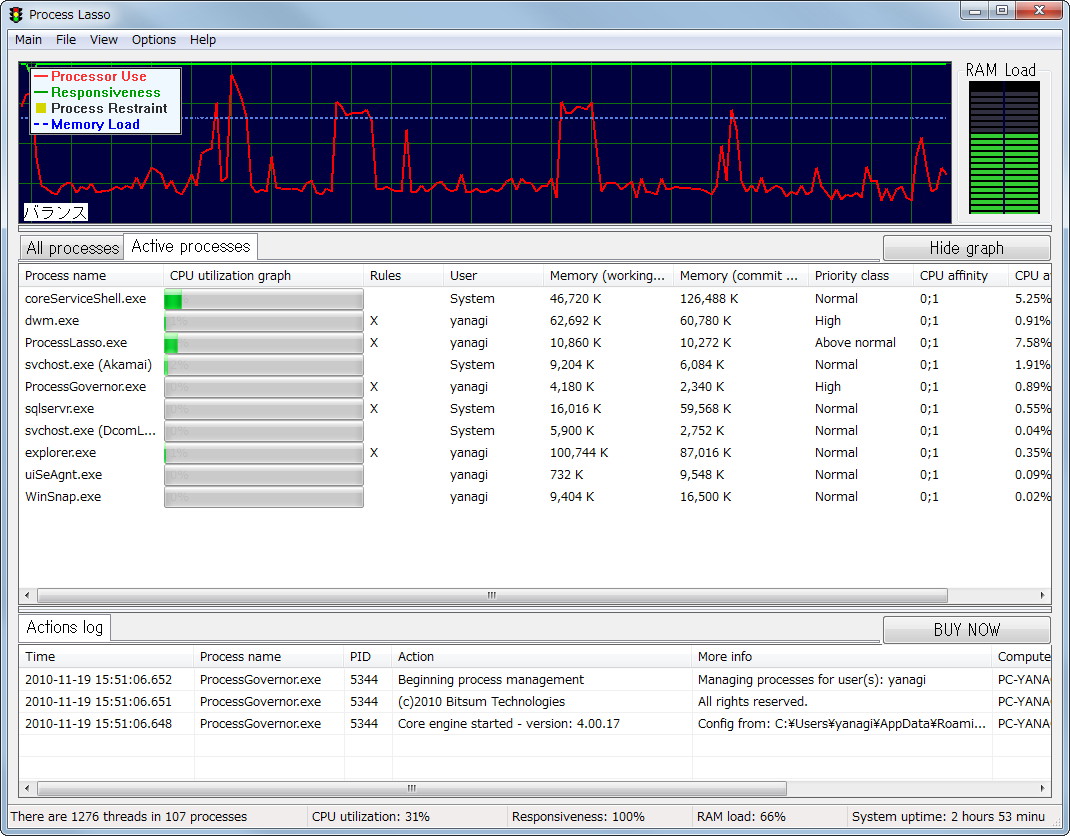1070x836 pixels.
Task: Select the WinSnap.exe process
Action: 535,497
